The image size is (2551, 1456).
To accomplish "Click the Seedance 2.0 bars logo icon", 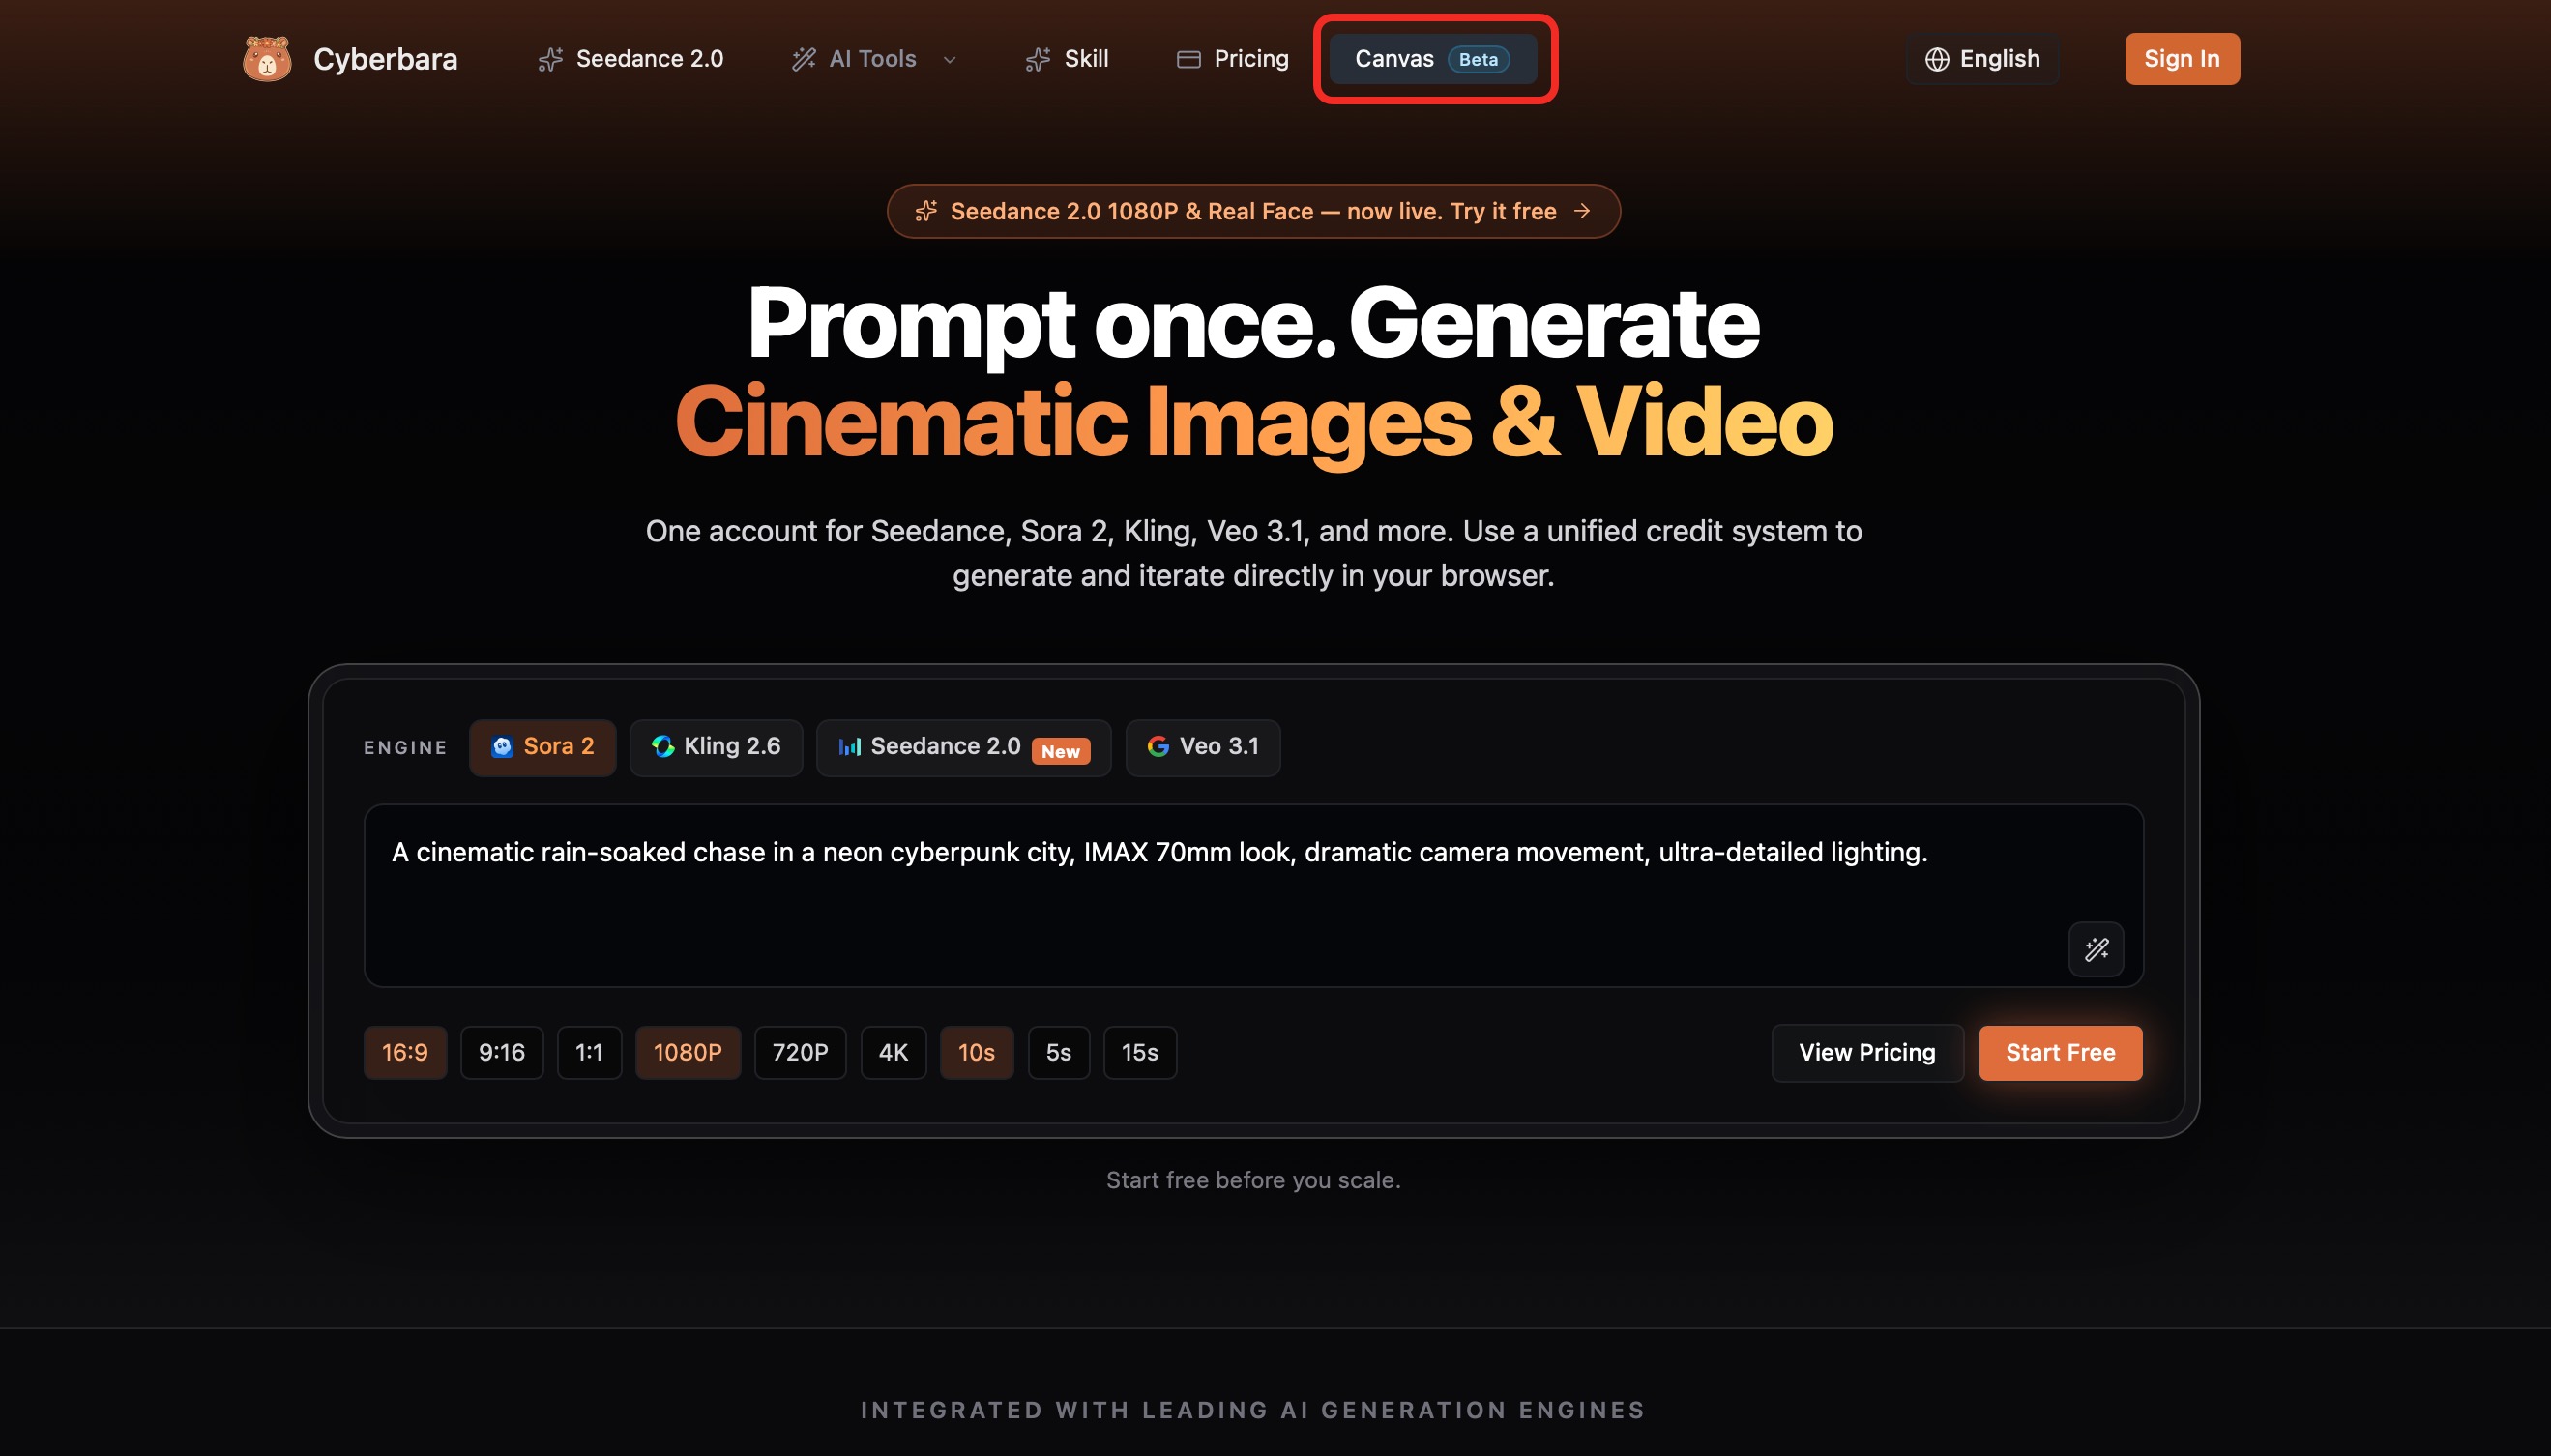I will [x=850, y=747].
